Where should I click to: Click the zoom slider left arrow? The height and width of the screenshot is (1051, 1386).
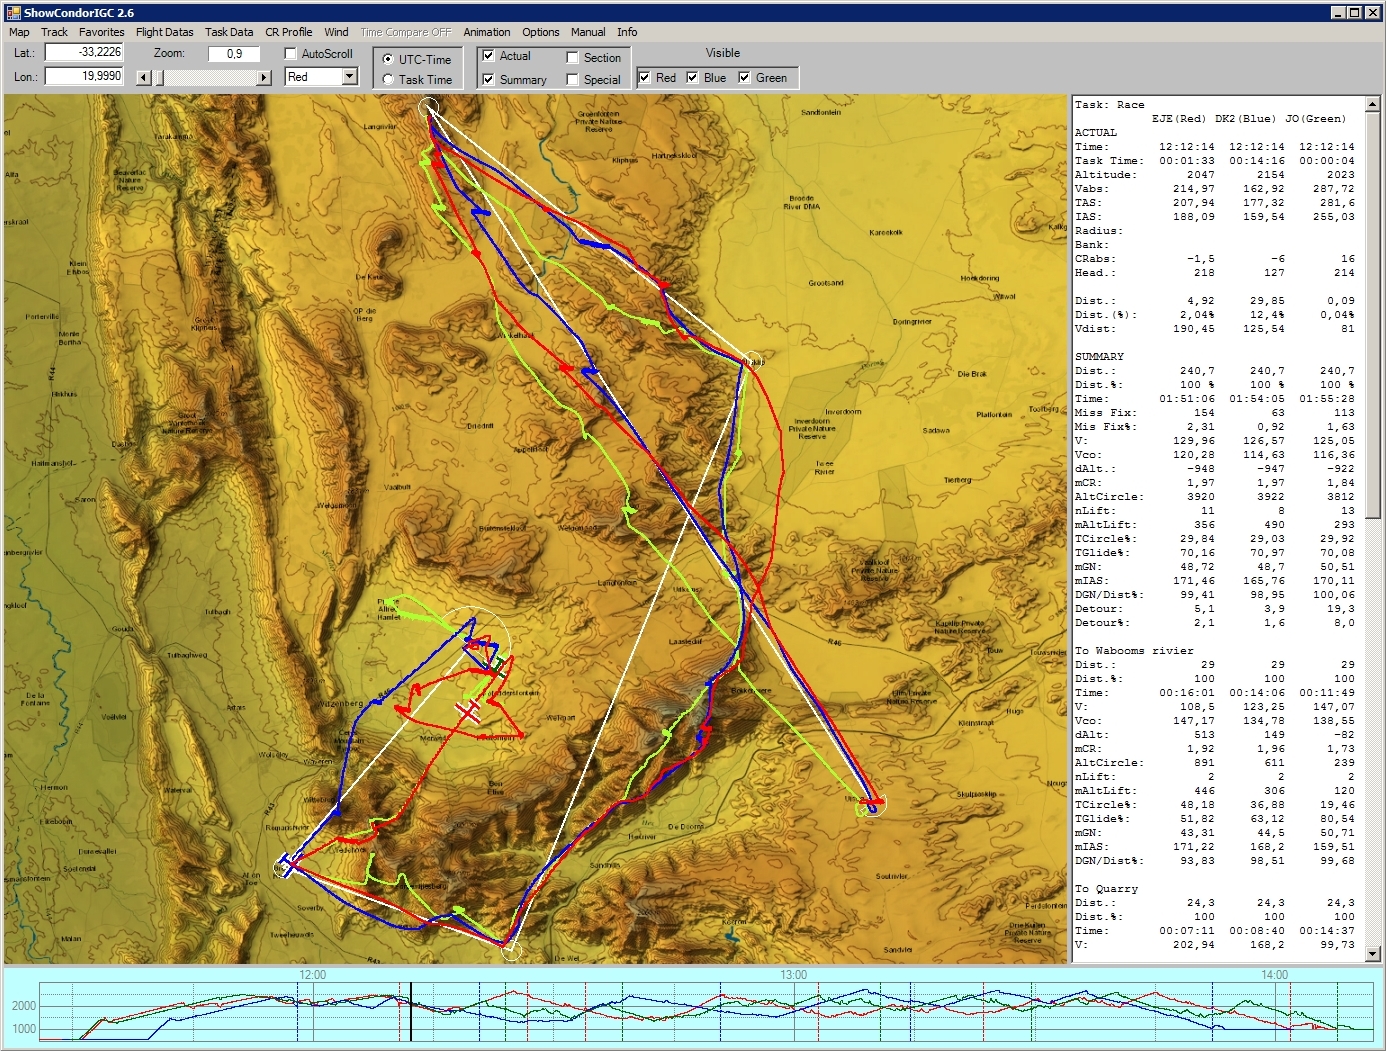click(x=143, y=78)
